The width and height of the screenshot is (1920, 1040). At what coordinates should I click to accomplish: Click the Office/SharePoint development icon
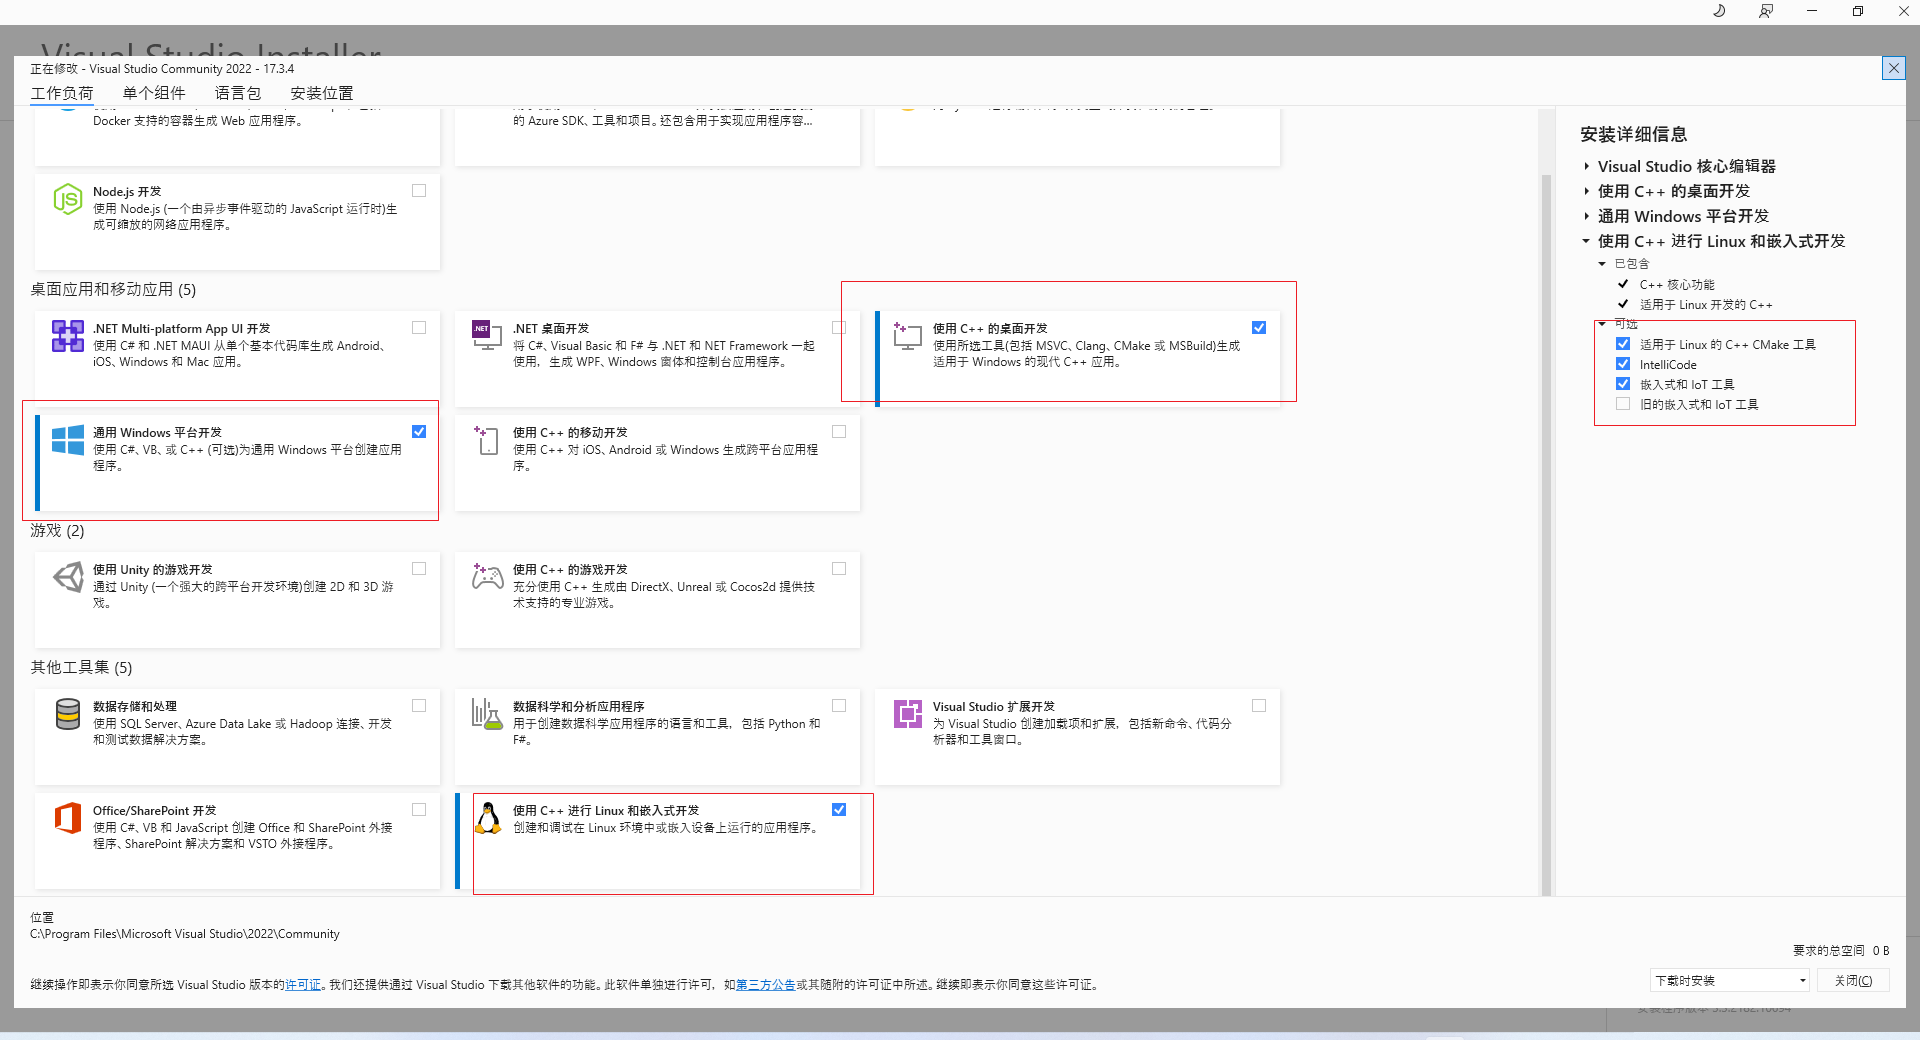pyautogui.click(x=67, y=818)
